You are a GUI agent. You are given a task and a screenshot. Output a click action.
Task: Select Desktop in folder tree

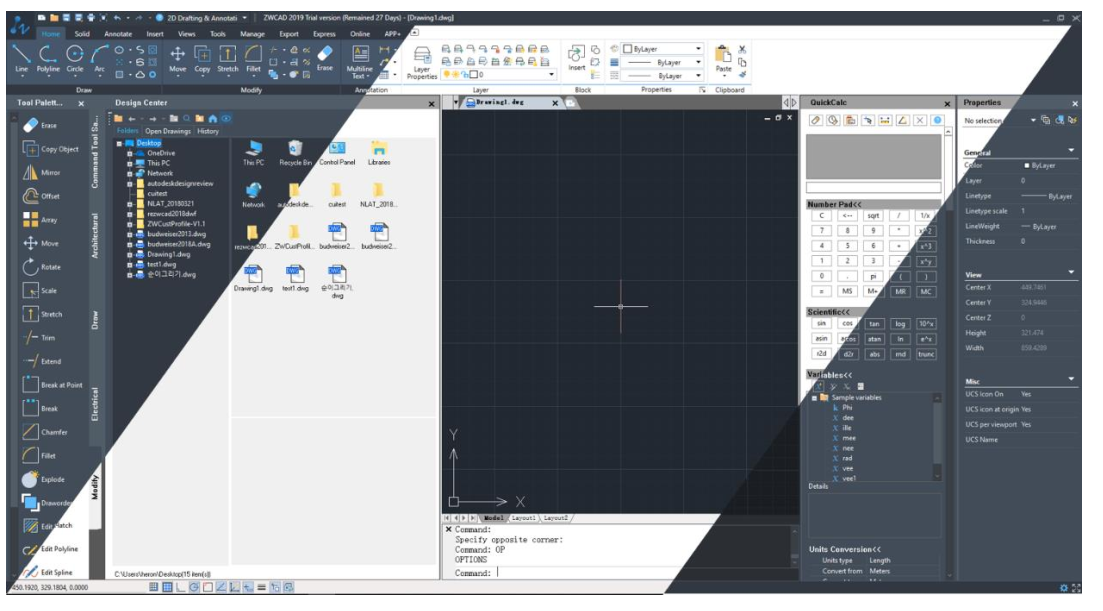[148, 143]
